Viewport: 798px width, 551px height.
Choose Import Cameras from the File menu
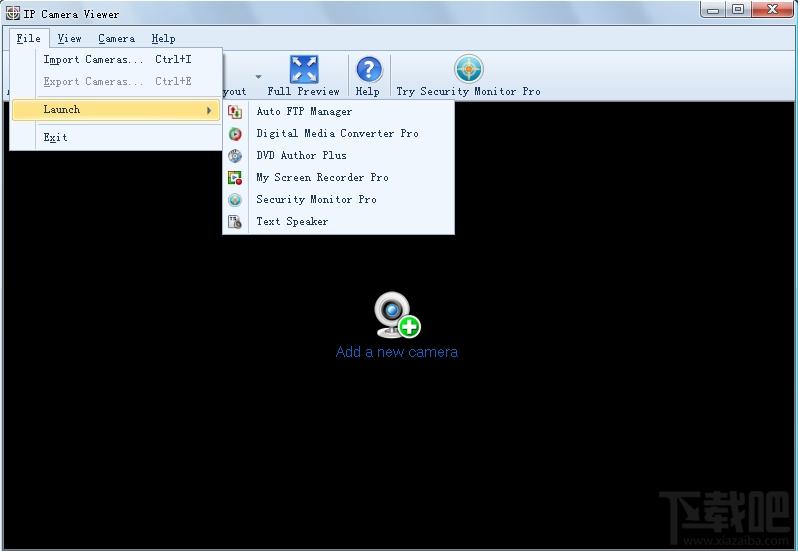pos(117,60)
